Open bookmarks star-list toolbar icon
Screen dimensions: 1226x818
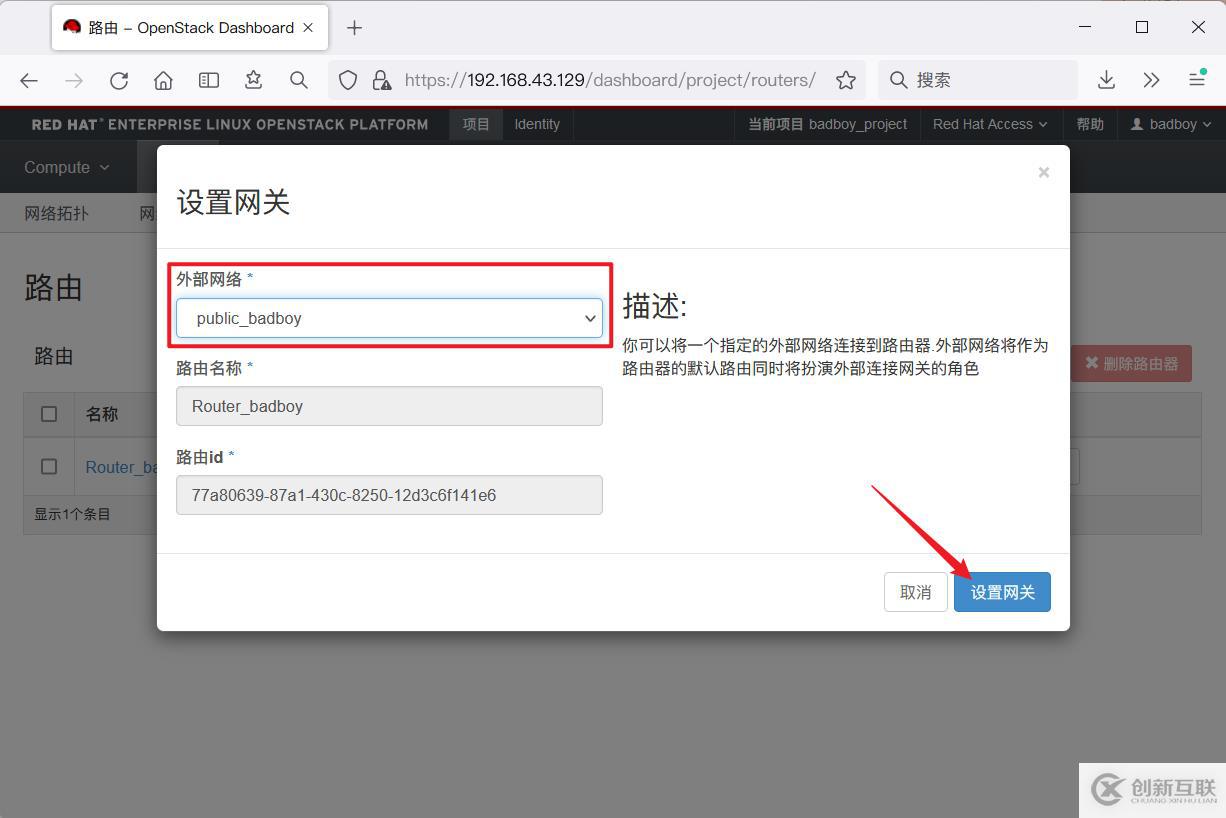254,80
